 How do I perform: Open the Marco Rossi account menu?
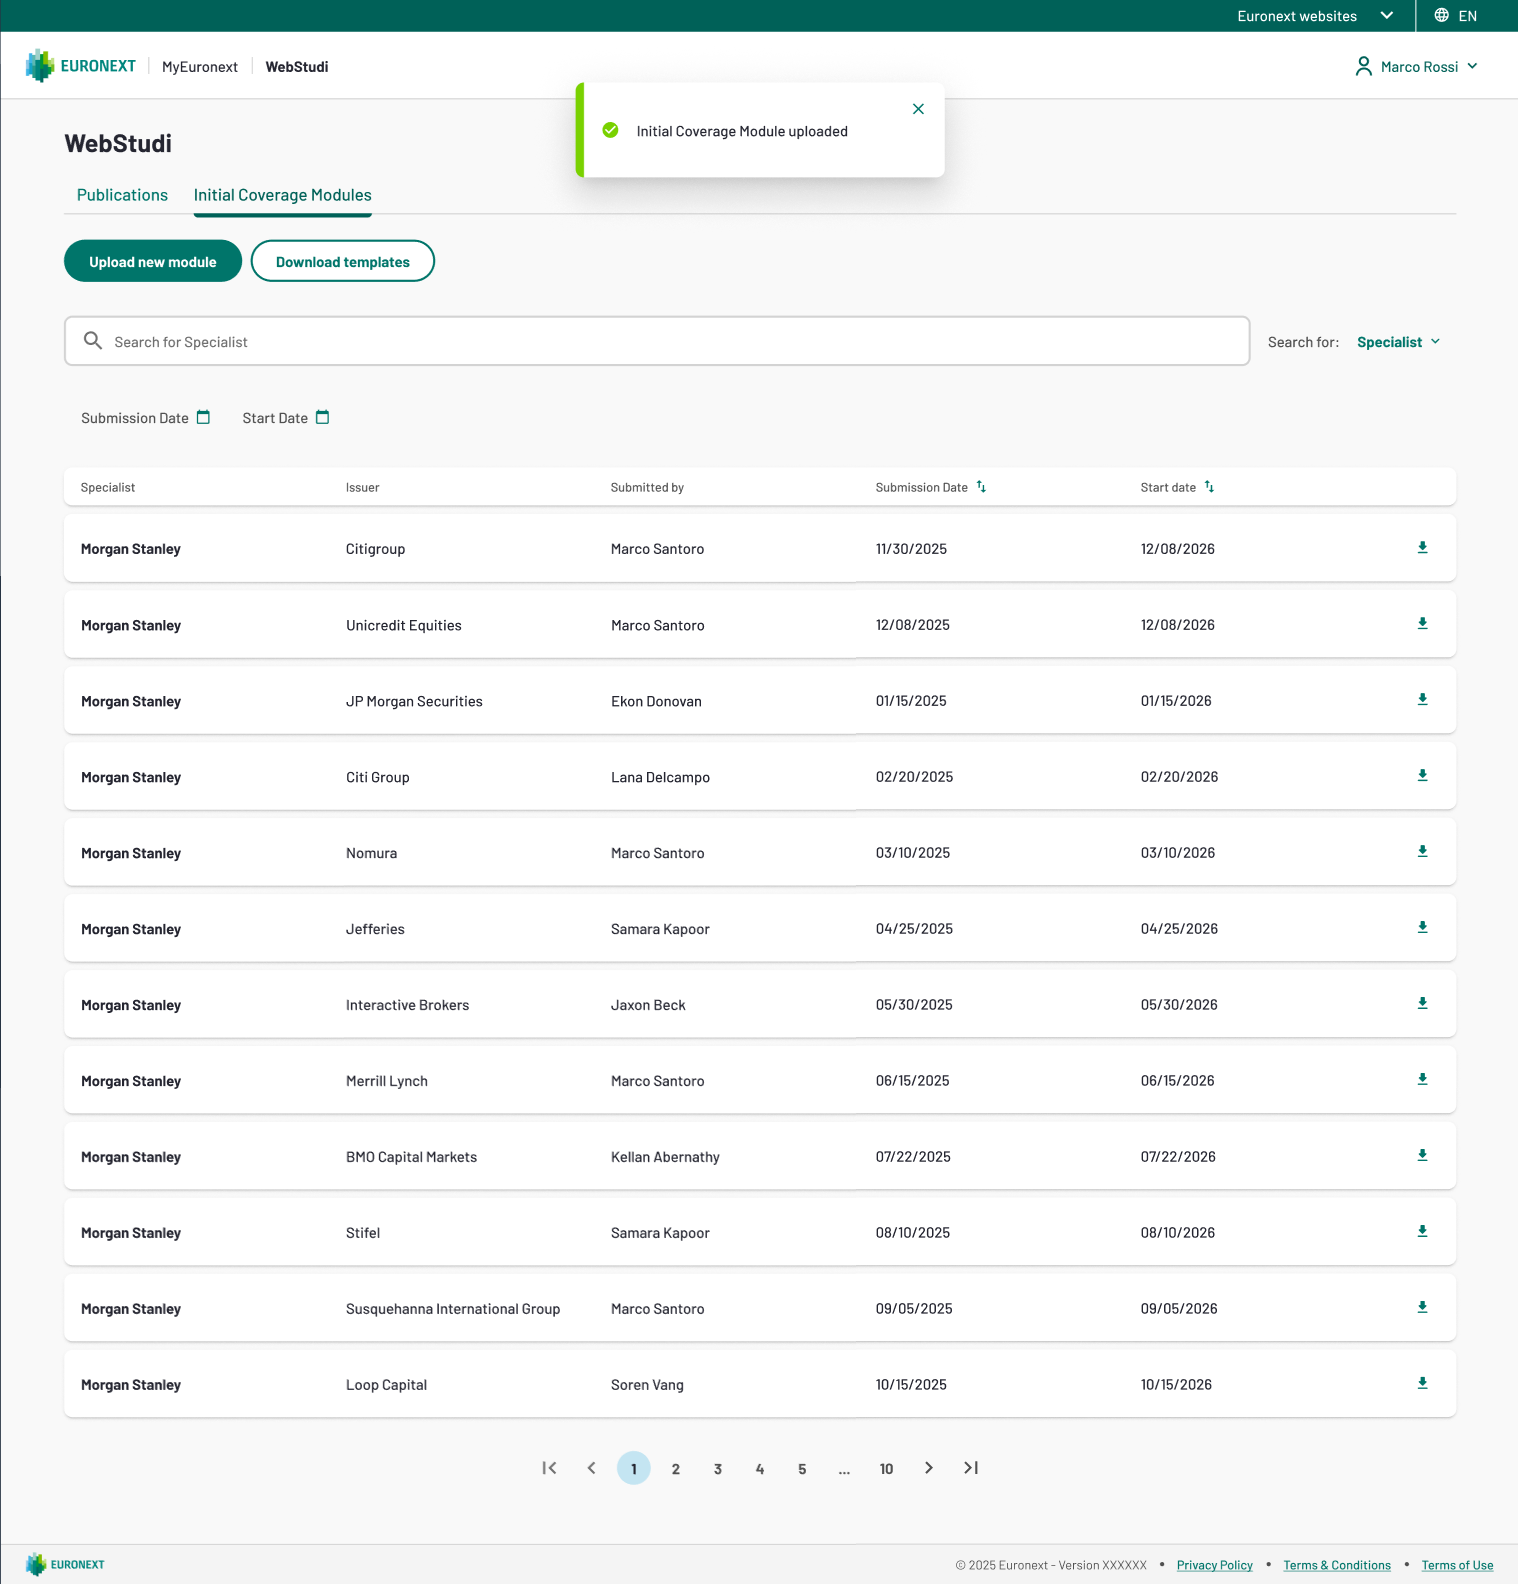coord(1416,66)
